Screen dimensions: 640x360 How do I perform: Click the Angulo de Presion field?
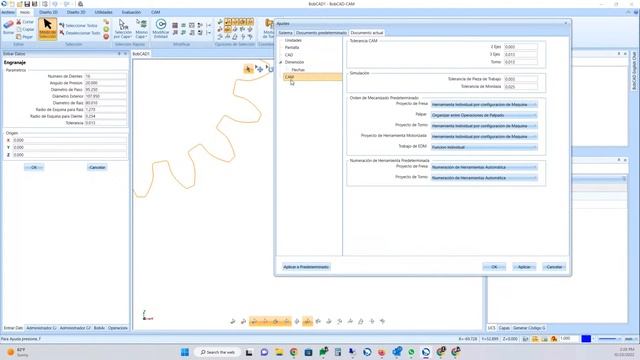(x=106, y=83)
